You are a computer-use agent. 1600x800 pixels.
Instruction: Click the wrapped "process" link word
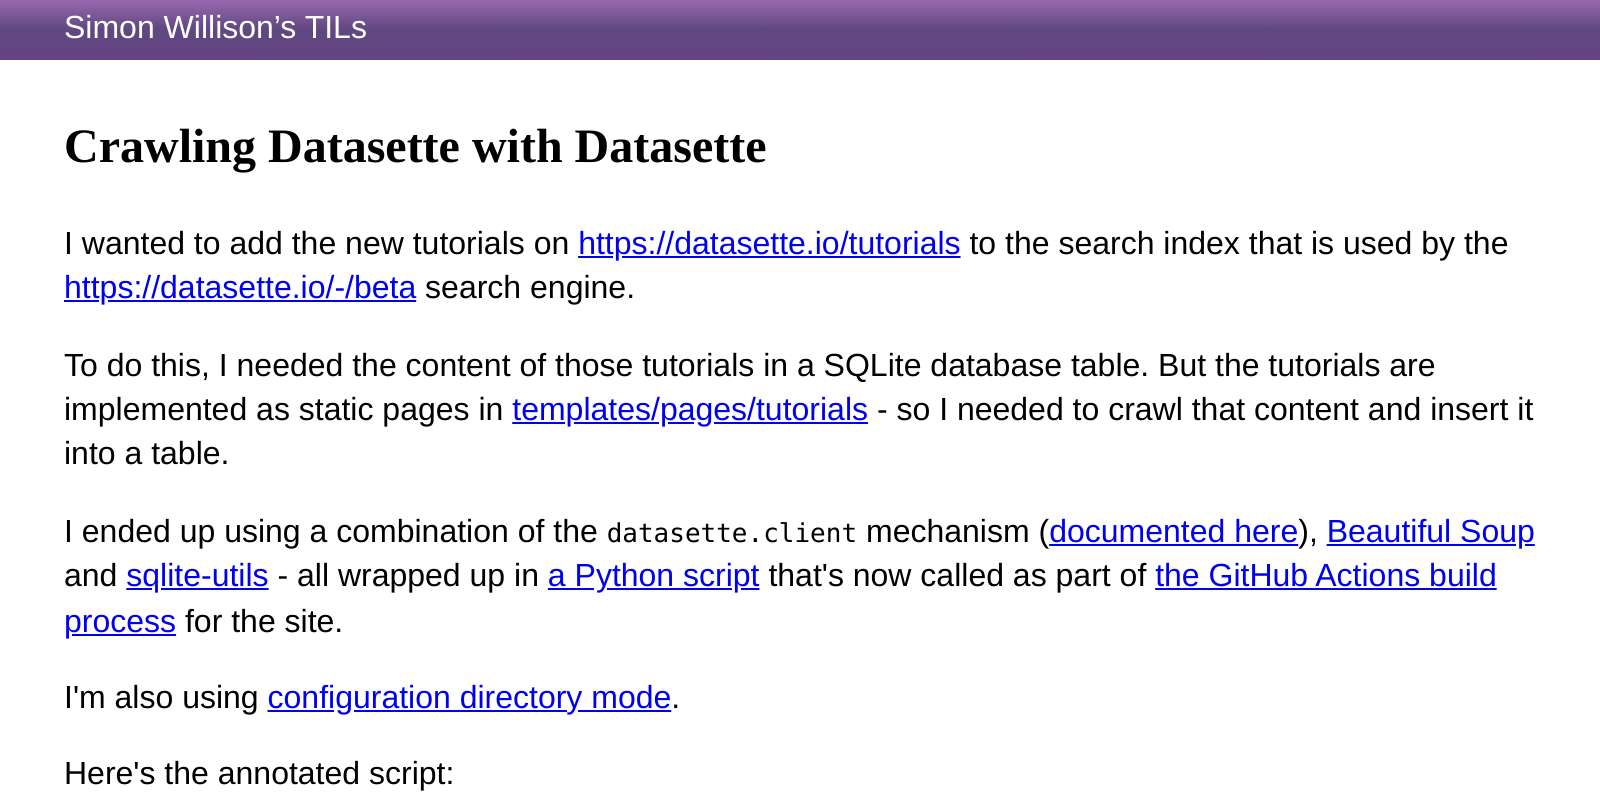(x=120, y=621)
